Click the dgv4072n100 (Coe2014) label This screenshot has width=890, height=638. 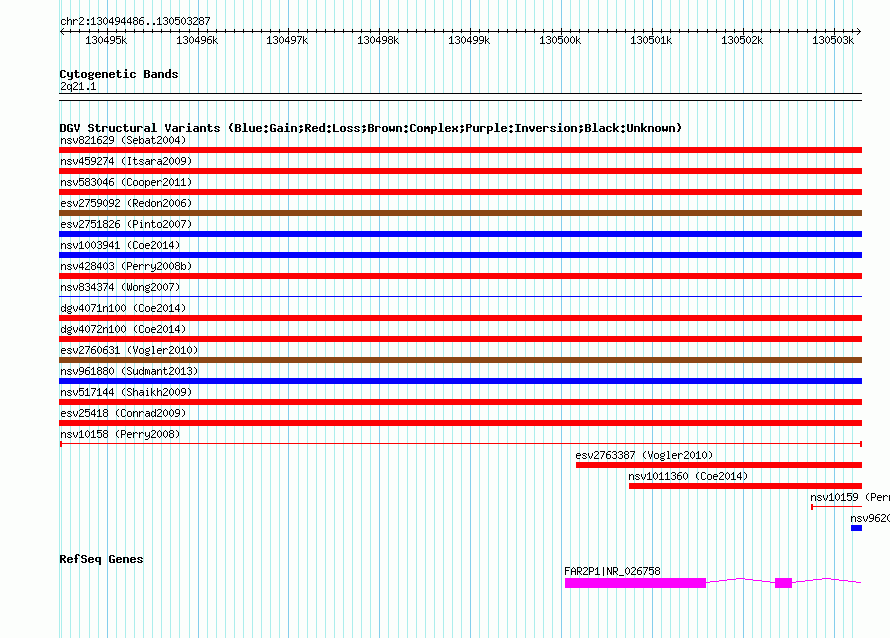[x=123, y=329]
